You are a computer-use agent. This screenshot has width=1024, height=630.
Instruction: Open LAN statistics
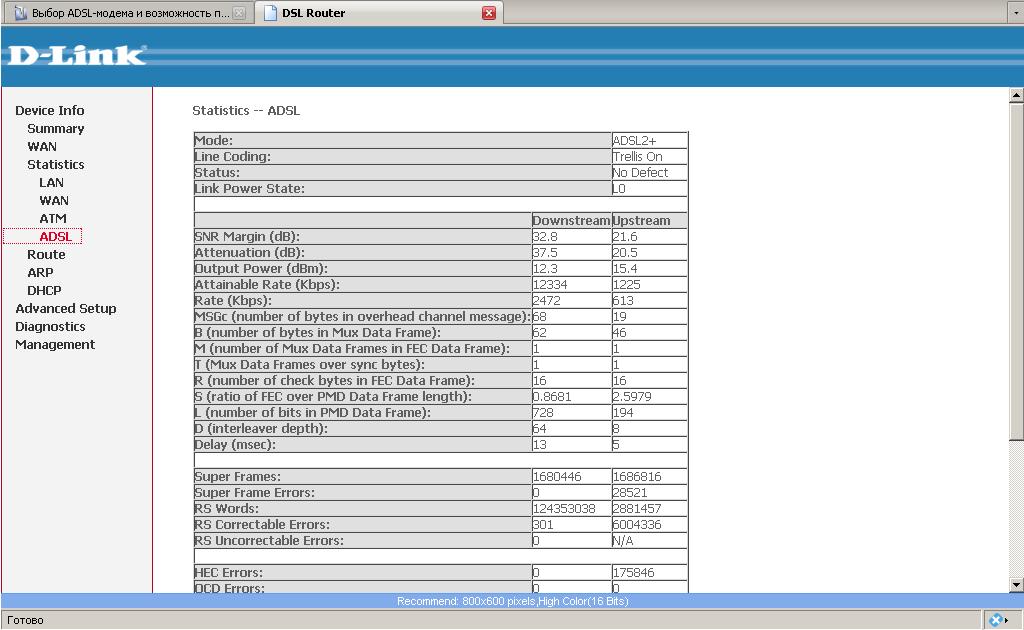51,182
